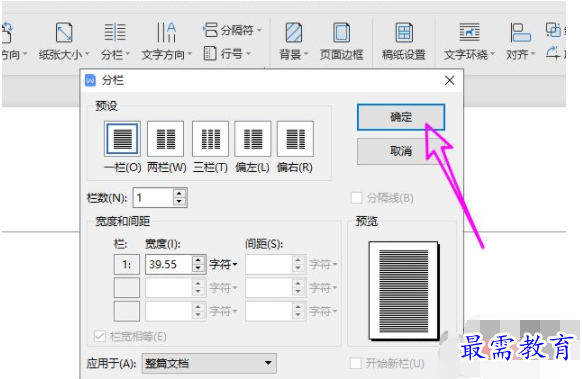Click the WPS icon in 分栏 dialog title
Screen dimensions: 582x379
pyautogui.click(x=90, y=80)
